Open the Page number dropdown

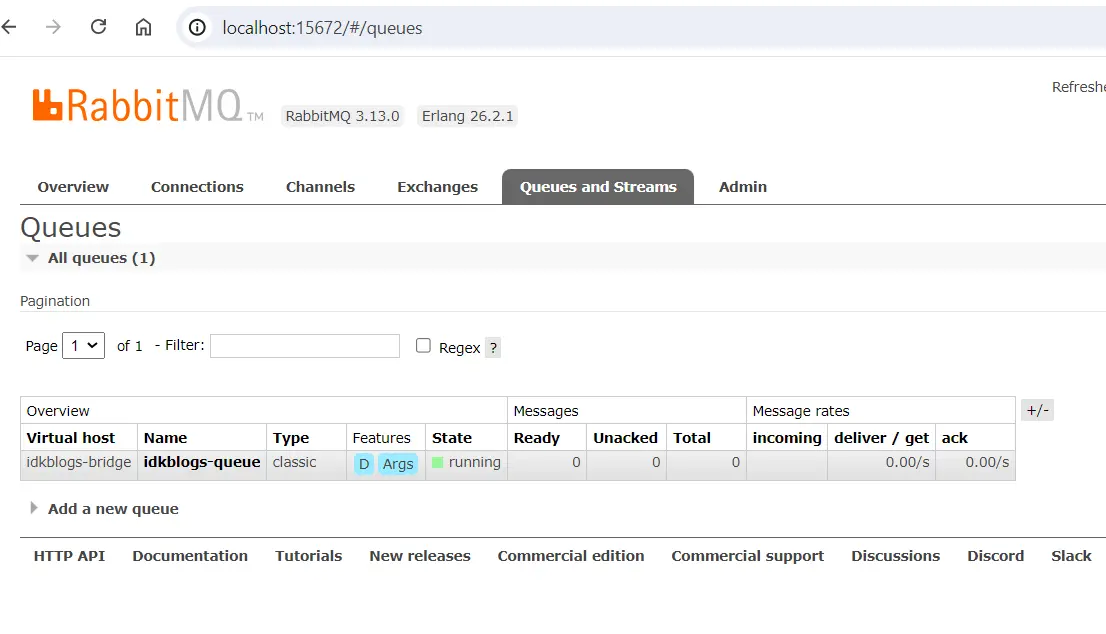83,346
